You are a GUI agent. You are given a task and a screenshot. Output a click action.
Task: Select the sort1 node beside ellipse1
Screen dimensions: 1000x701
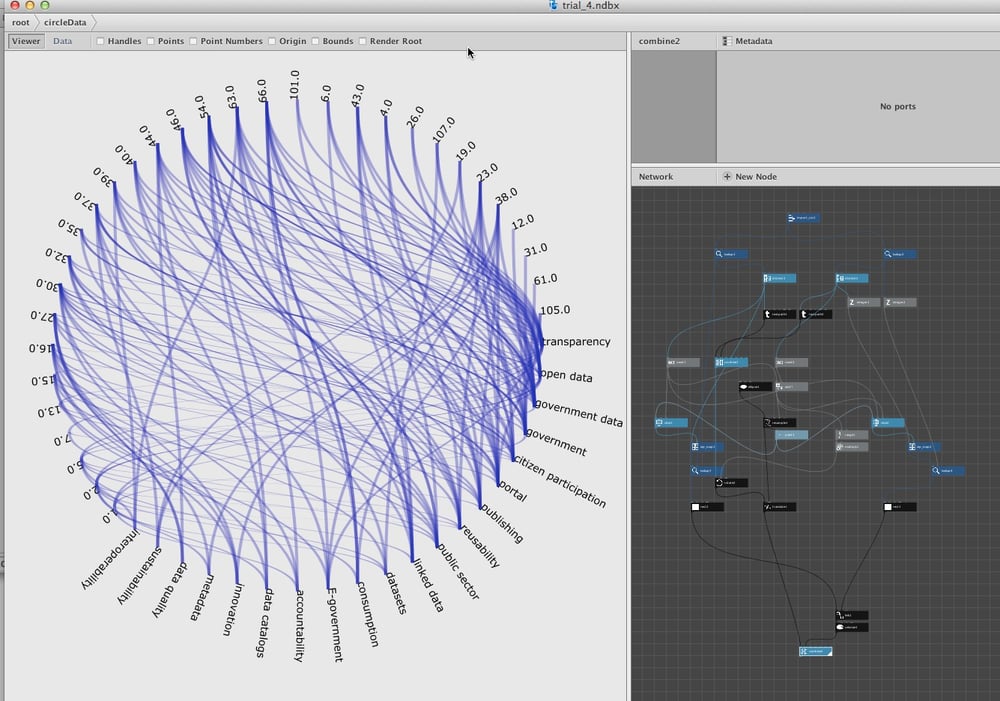[791, 387]
